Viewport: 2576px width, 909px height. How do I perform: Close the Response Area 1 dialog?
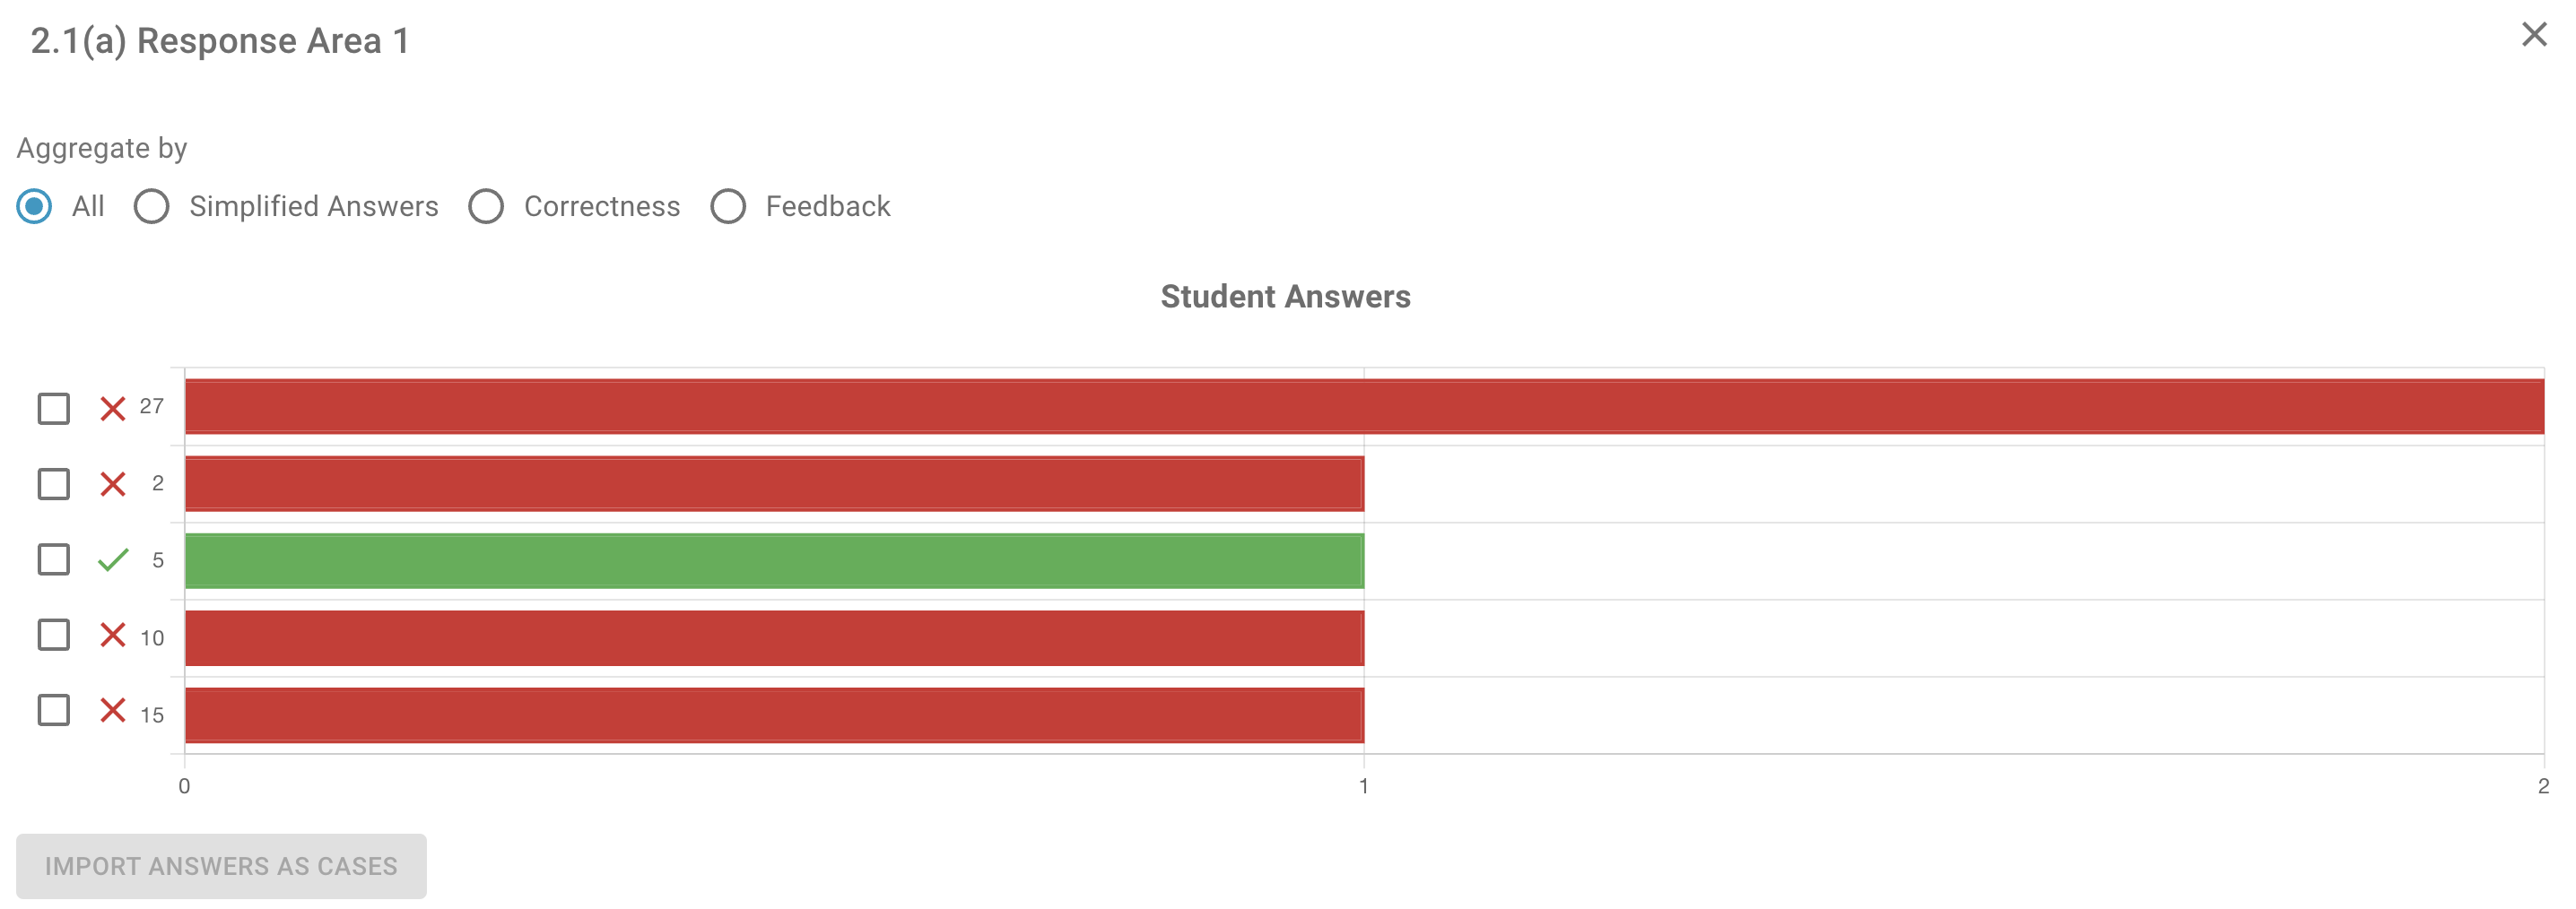point(2533,35)
